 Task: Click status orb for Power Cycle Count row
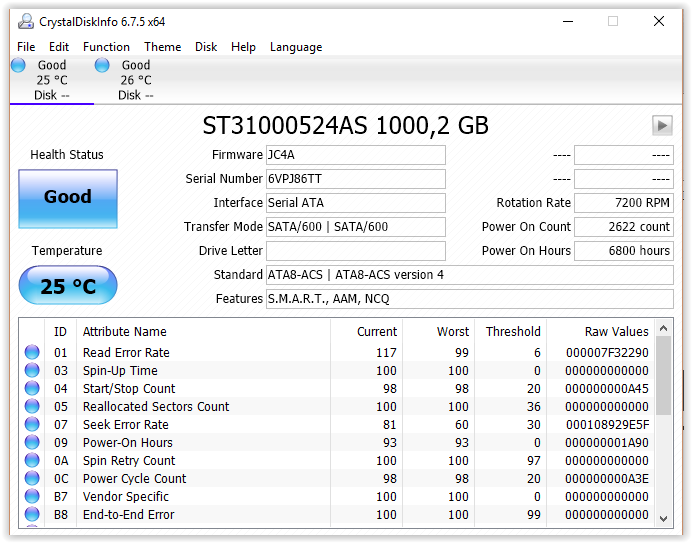[32, 479]
